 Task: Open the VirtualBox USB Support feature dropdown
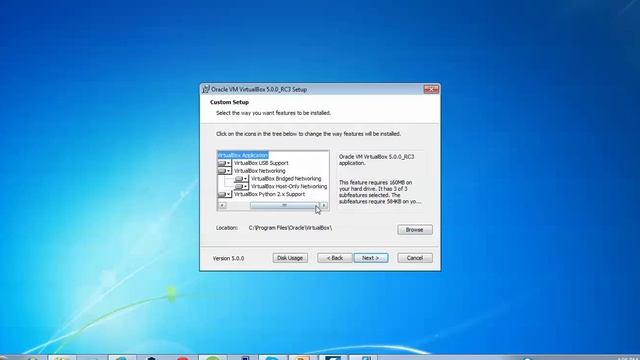(x=224, y=163)
